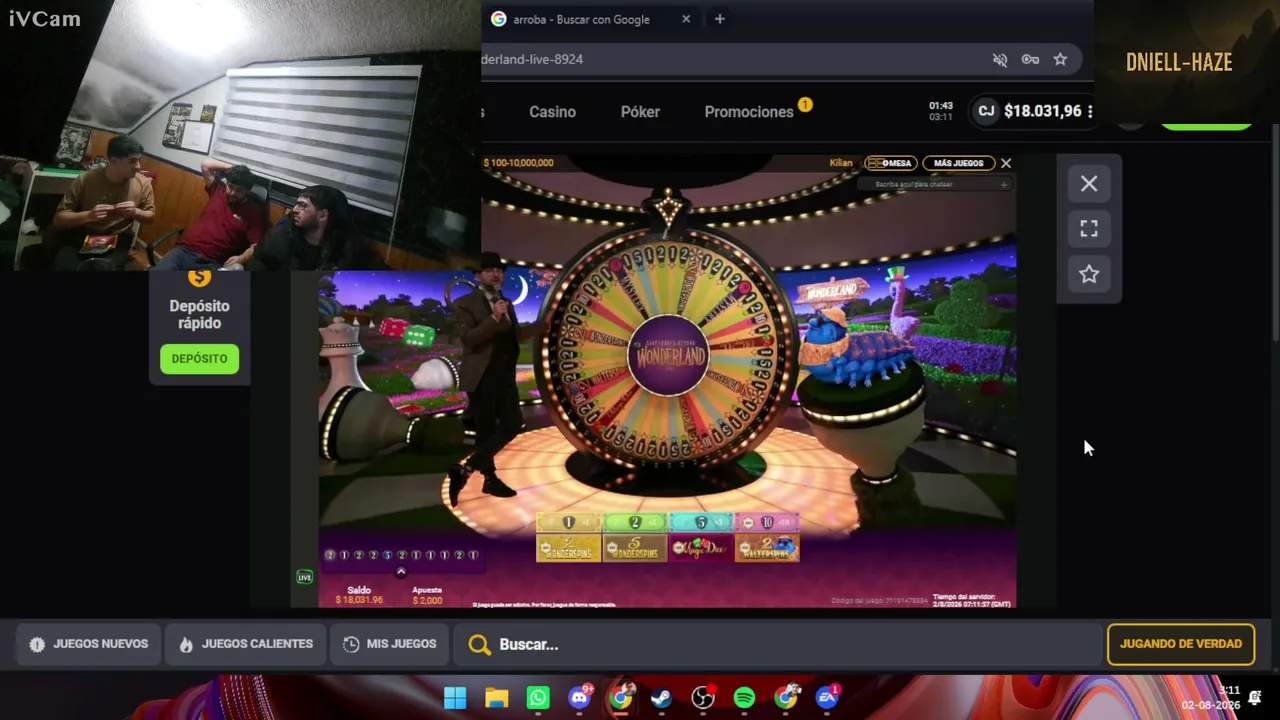Open MIS JUEGOS category
Viewport: 1280px width, 720px height.
click(x=389, y=644)
